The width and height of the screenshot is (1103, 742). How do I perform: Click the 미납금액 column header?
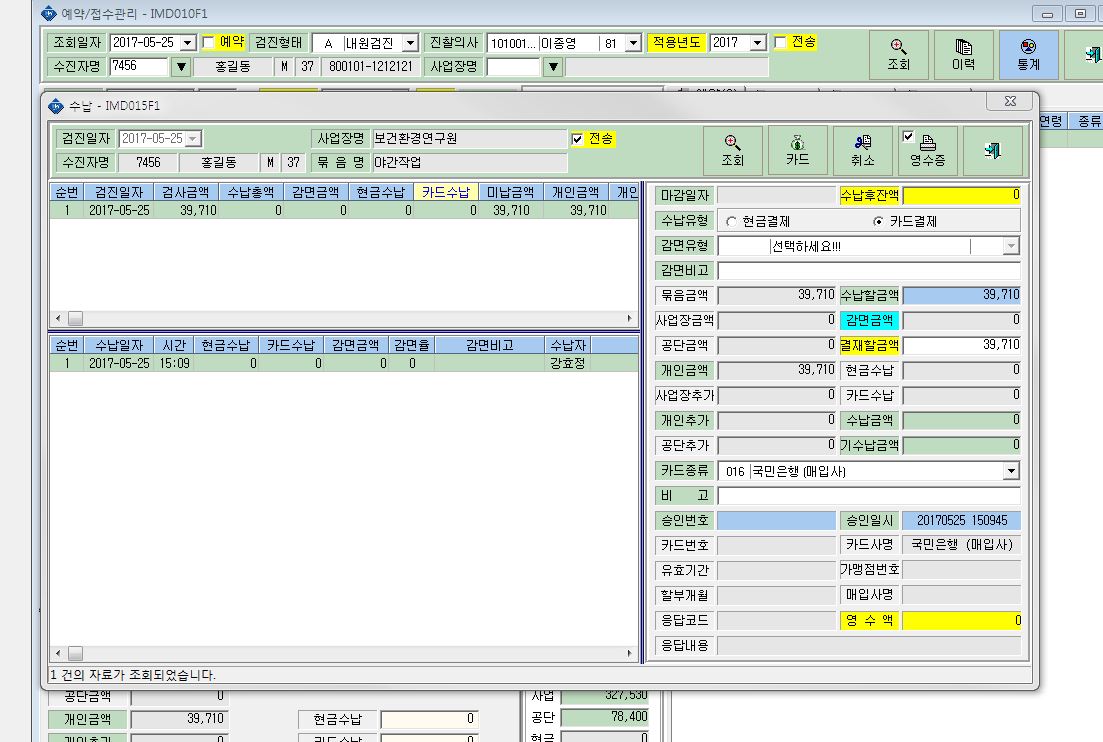[511, 191]
